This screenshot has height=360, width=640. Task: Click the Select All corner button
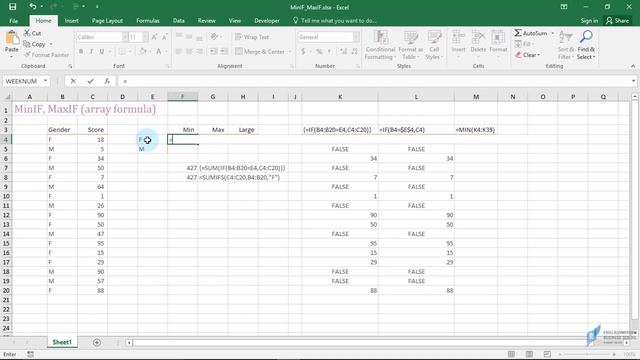click(x=7, y=97)
